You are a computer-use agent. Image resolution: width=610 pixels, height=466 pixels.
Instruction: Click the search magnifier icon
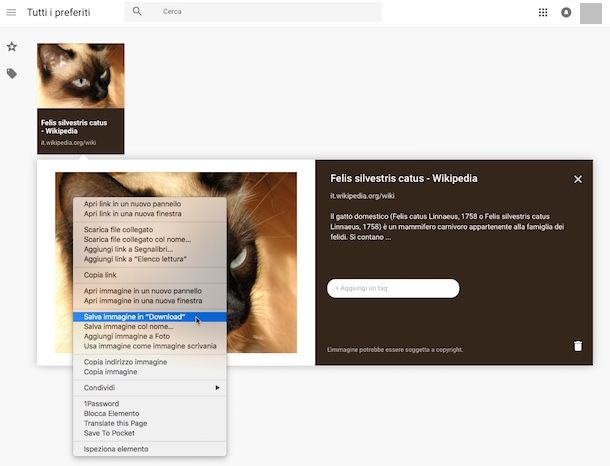coord(137,12)
